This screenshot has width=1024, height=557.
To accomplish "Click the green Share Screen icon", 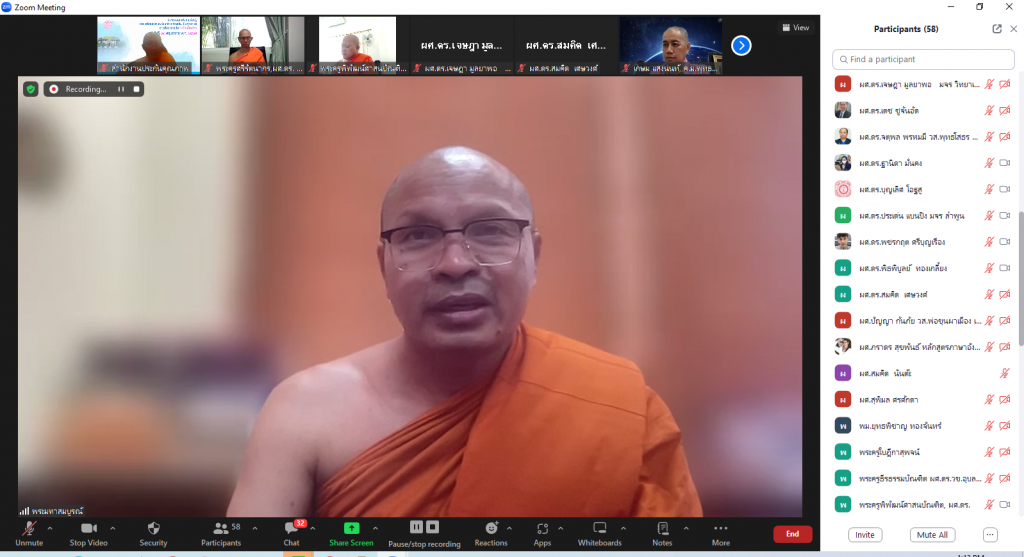I will pos(351,528).
